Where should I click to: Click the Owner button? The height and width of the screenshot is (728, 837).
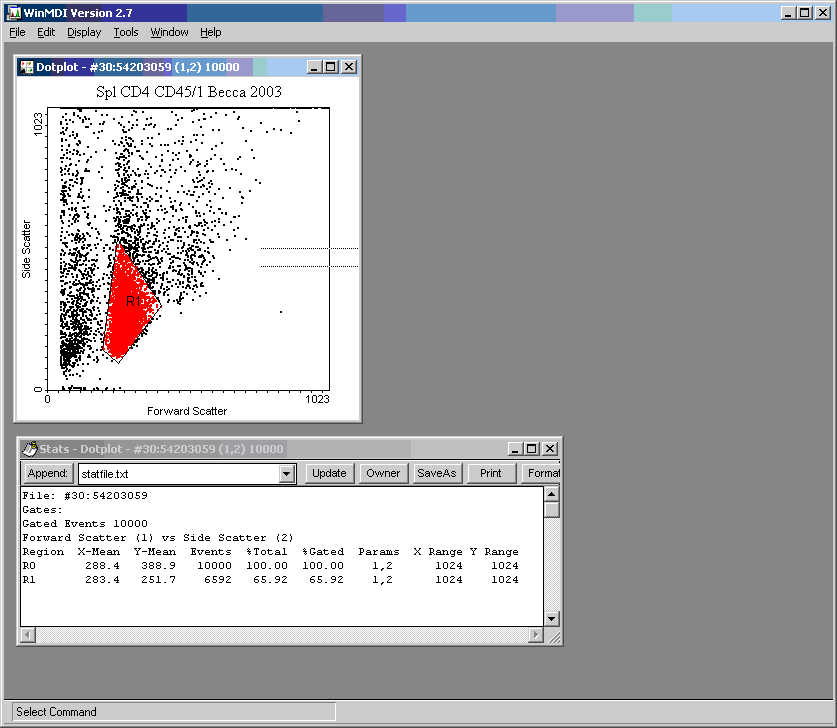click(383, 473)
